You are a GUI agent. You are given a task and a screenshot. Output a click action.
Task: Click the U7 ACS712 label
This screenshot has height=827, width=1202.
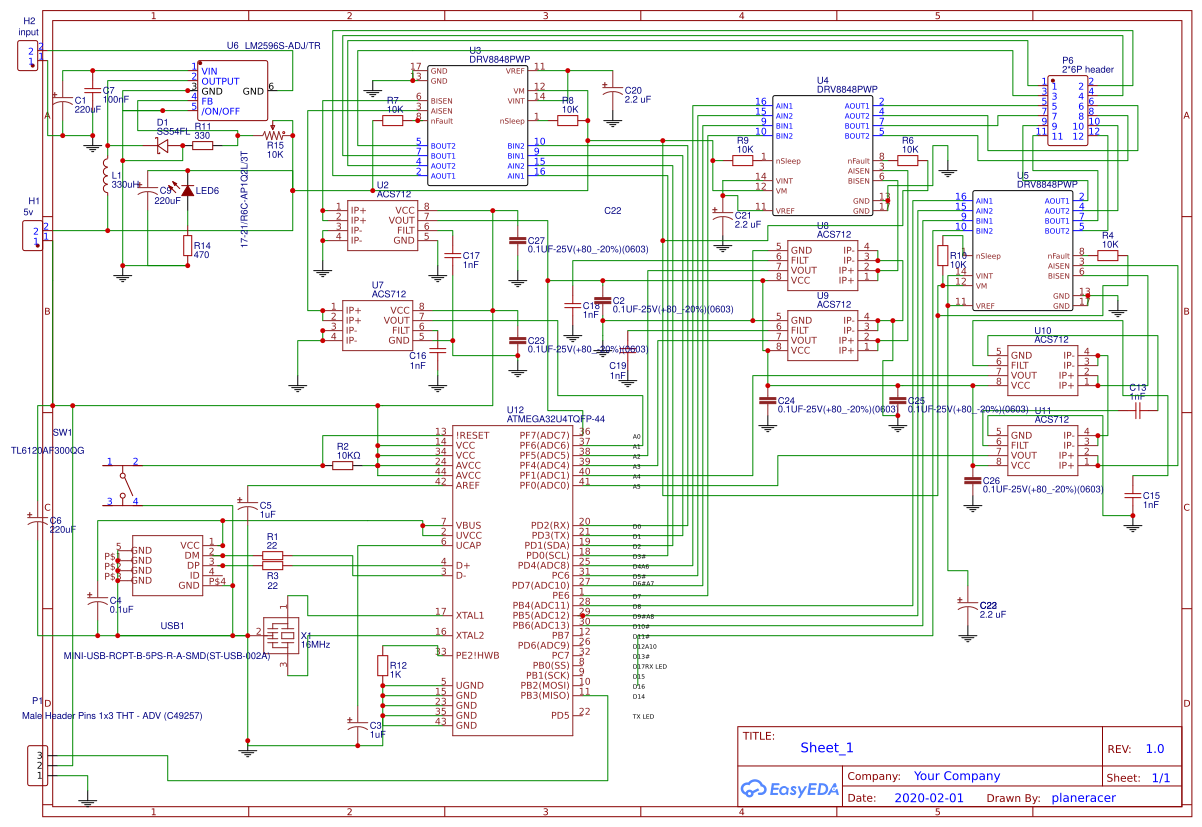coord(389,290)
